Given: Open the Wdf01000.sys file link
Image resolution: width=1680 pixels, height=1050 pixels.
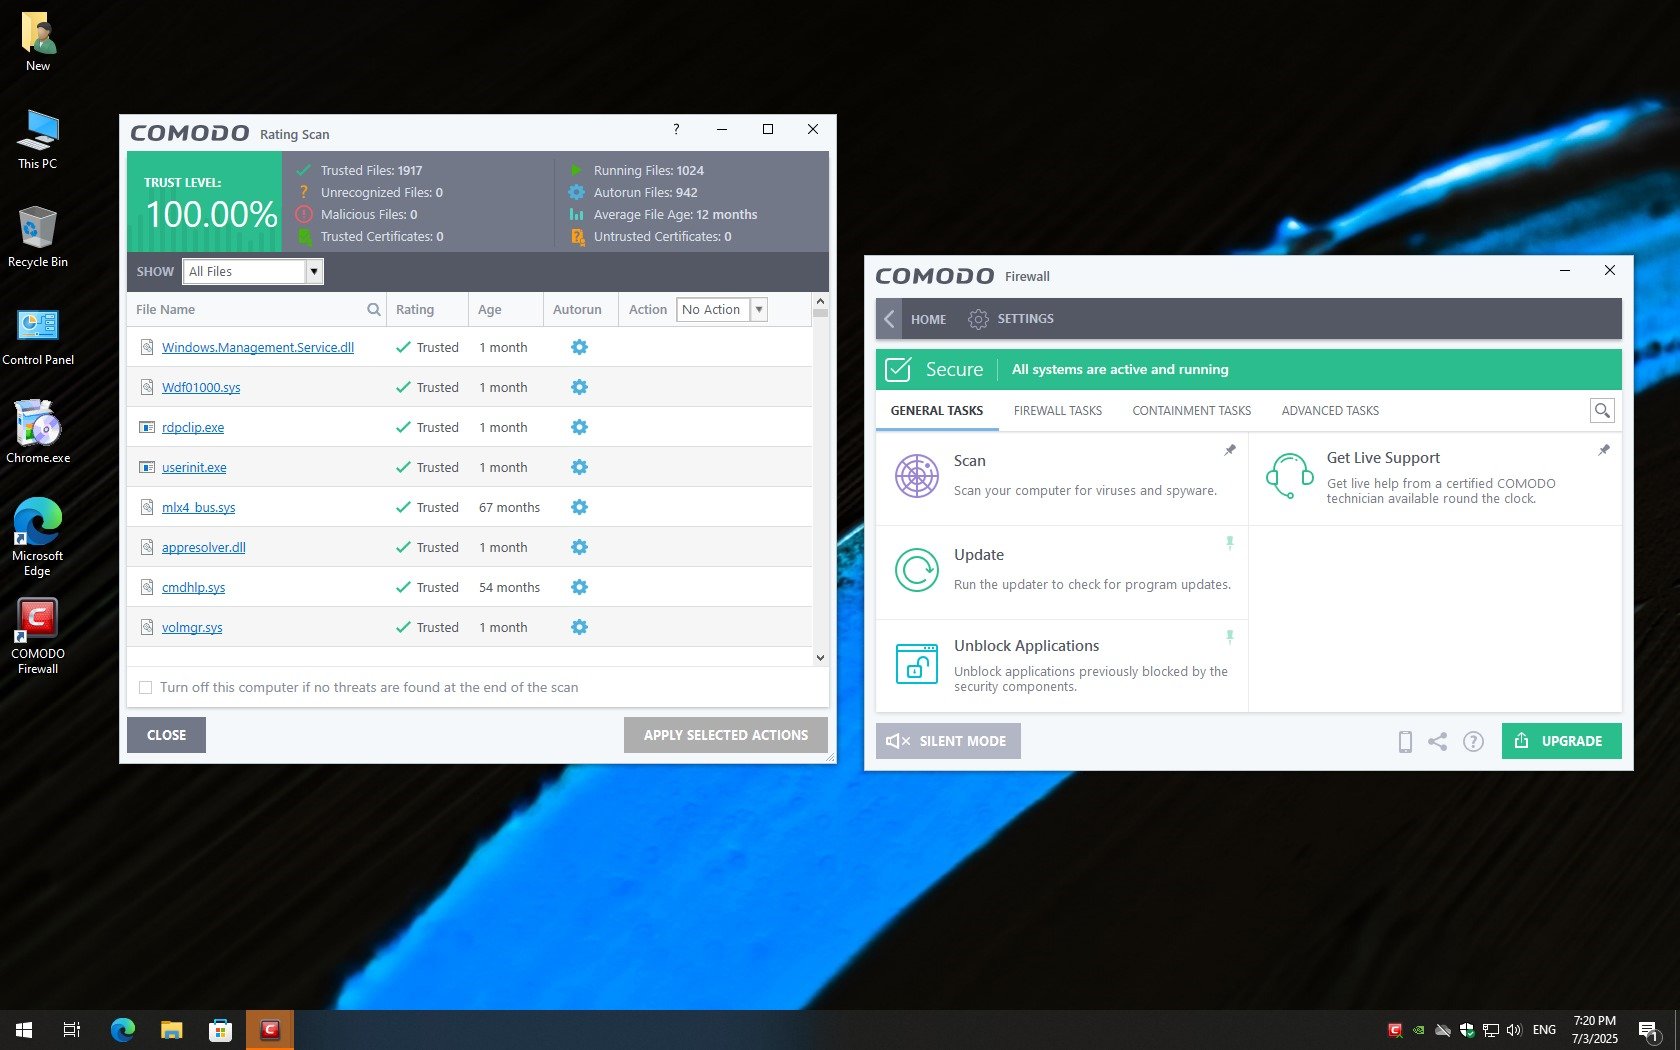Looking at the screenshot, I should point(201,387).
